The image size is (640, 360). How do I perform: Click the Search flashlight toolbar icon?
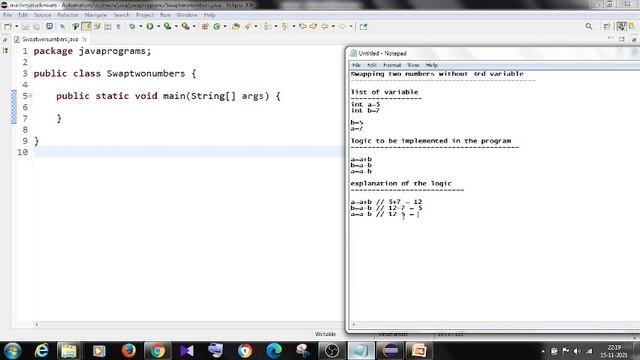[x=247, y=27]
